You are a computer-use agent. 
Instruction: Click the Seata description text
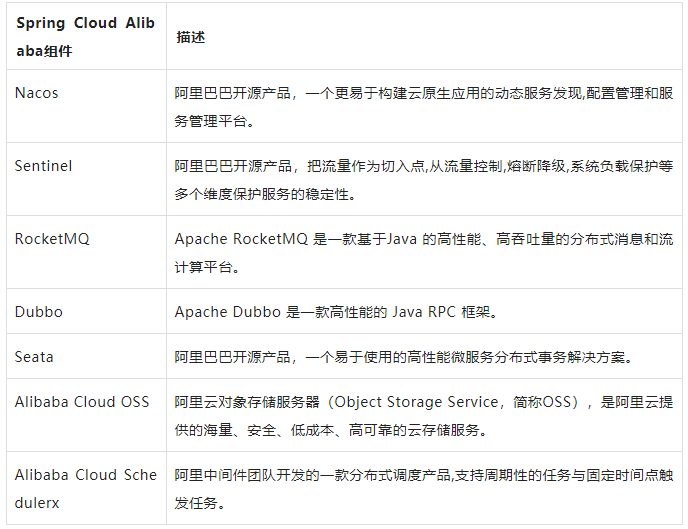[409, 357]
